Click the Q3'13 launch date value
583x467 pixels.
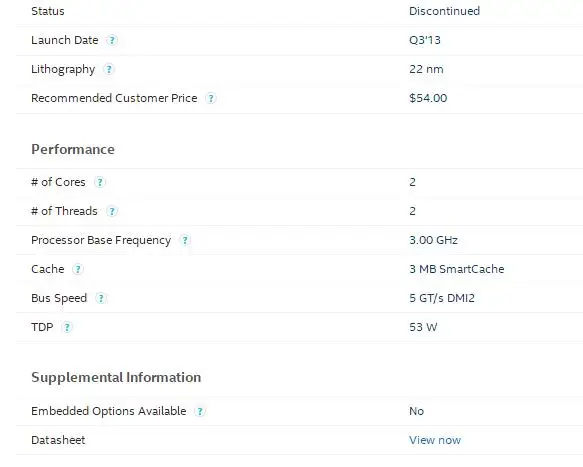tap(425, 40)
